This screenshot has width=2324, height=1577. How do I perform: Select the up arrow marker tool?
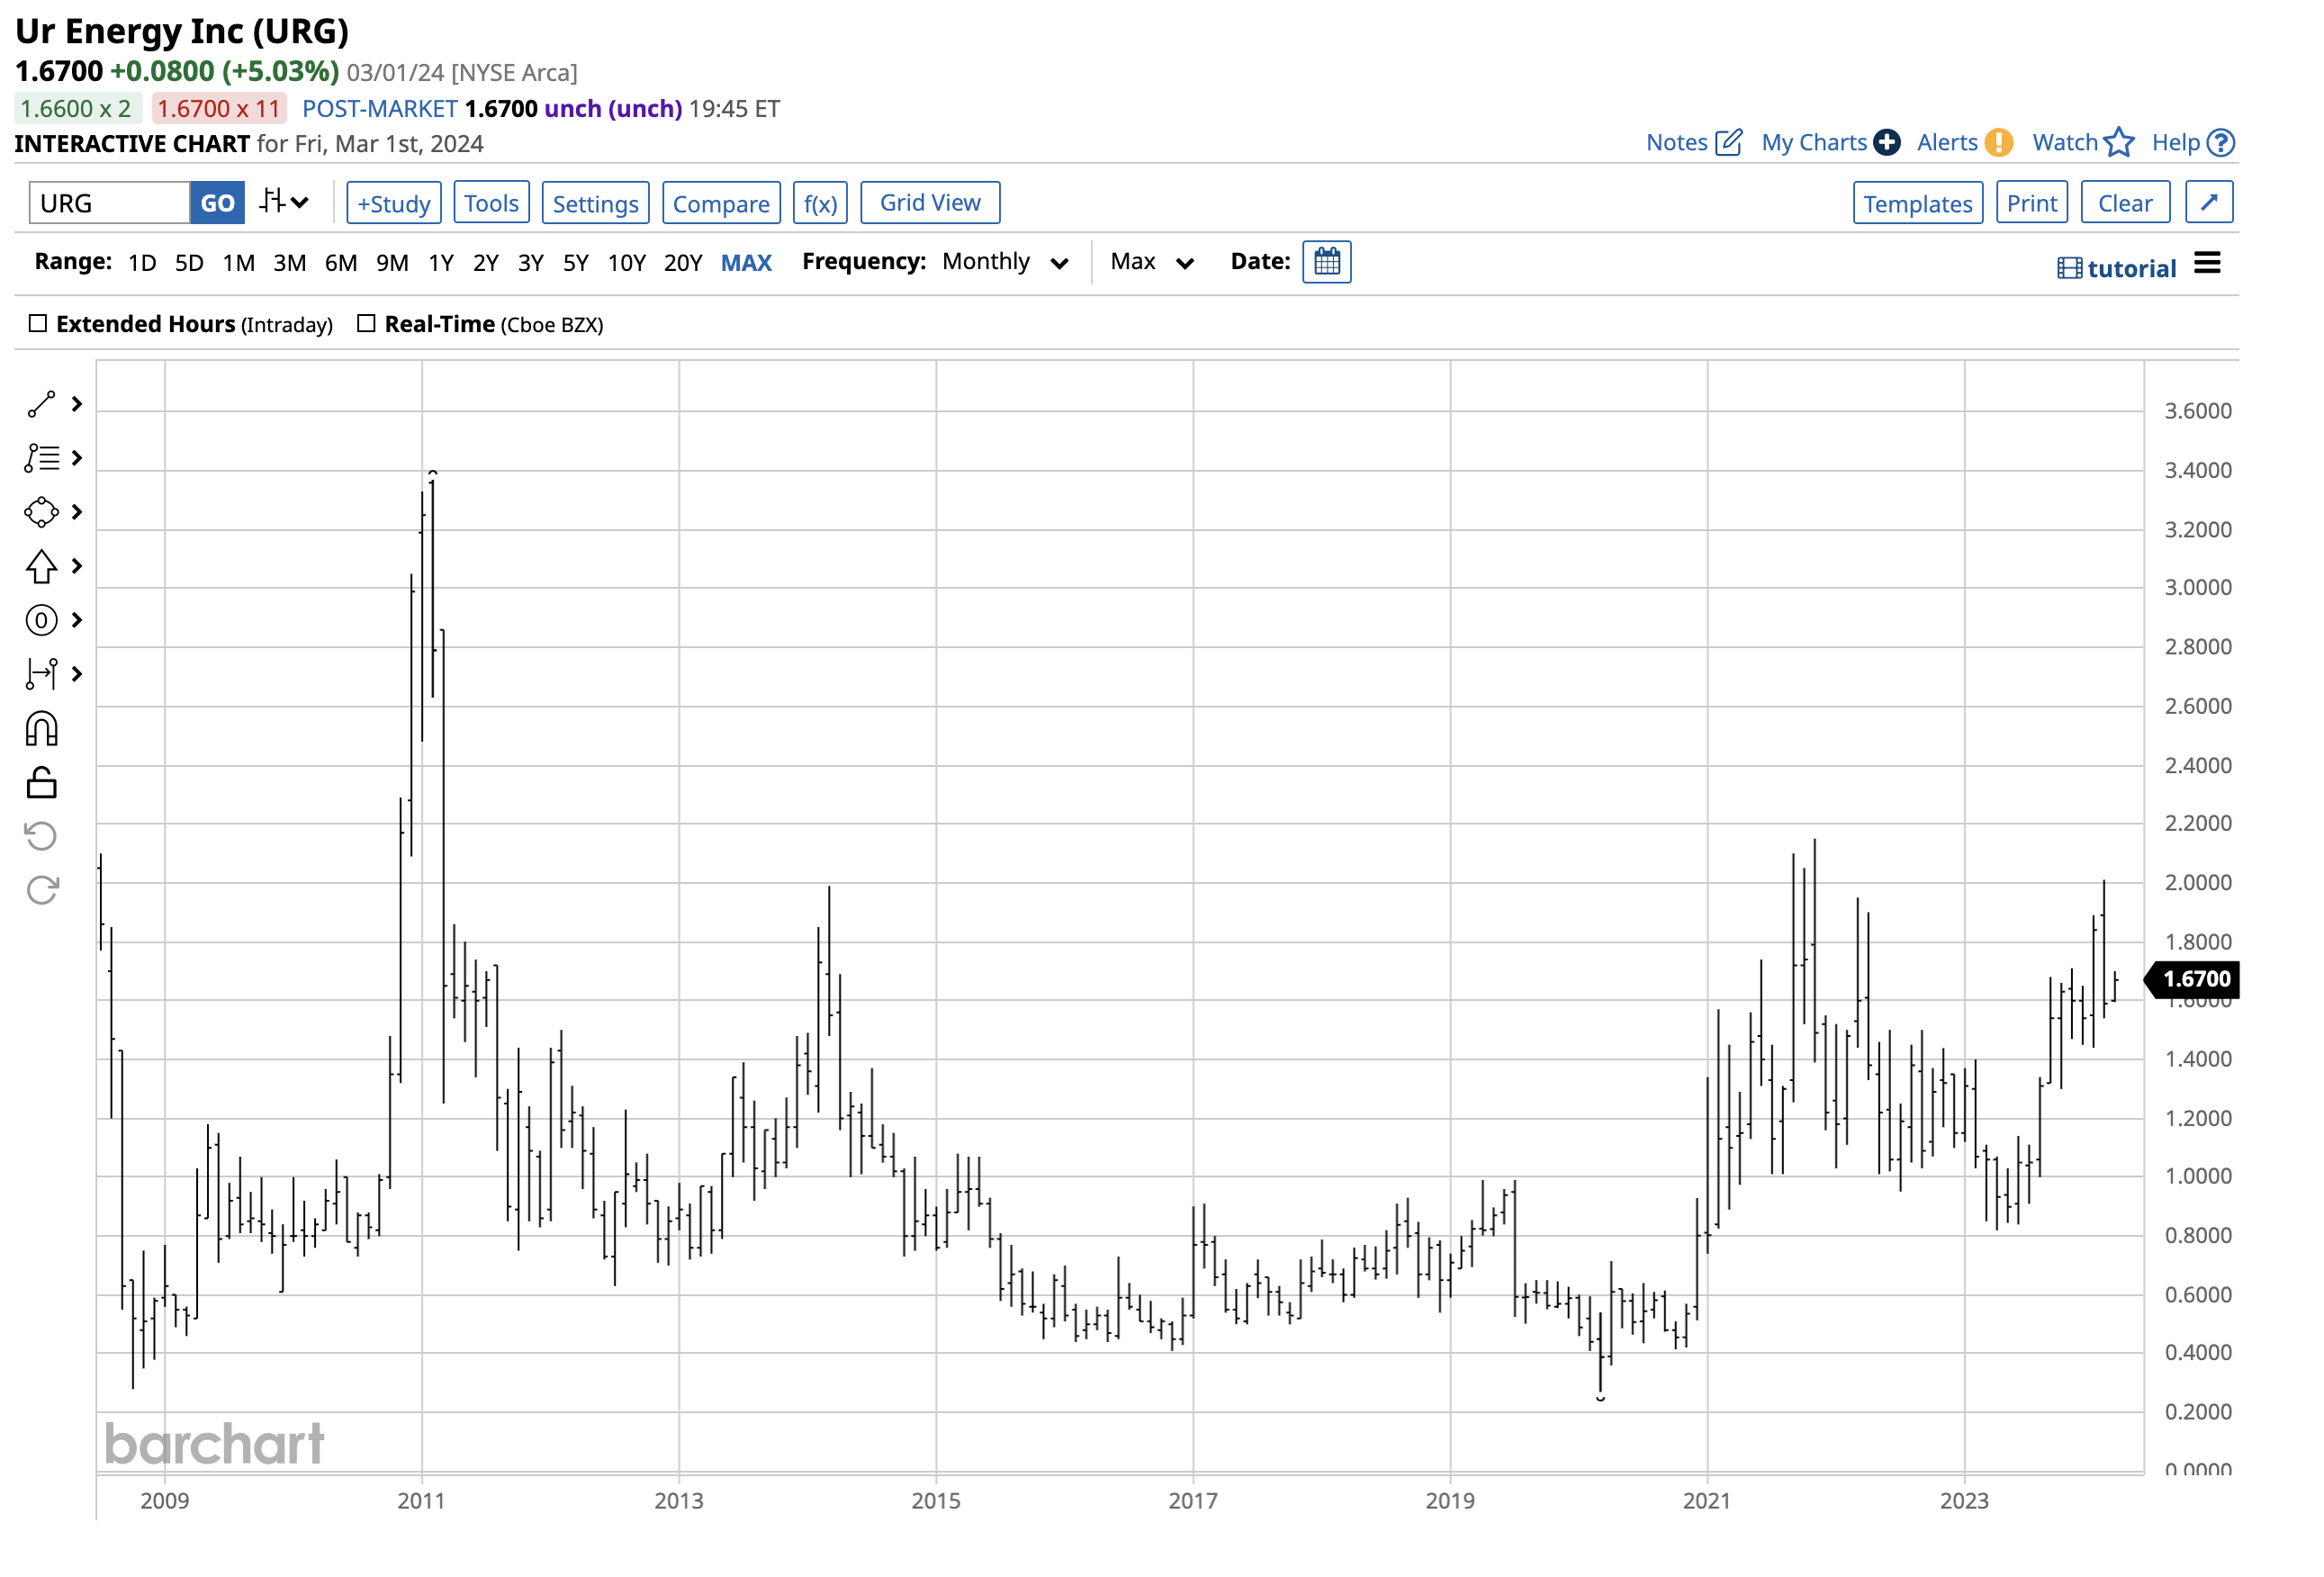(x=41, y=566)
